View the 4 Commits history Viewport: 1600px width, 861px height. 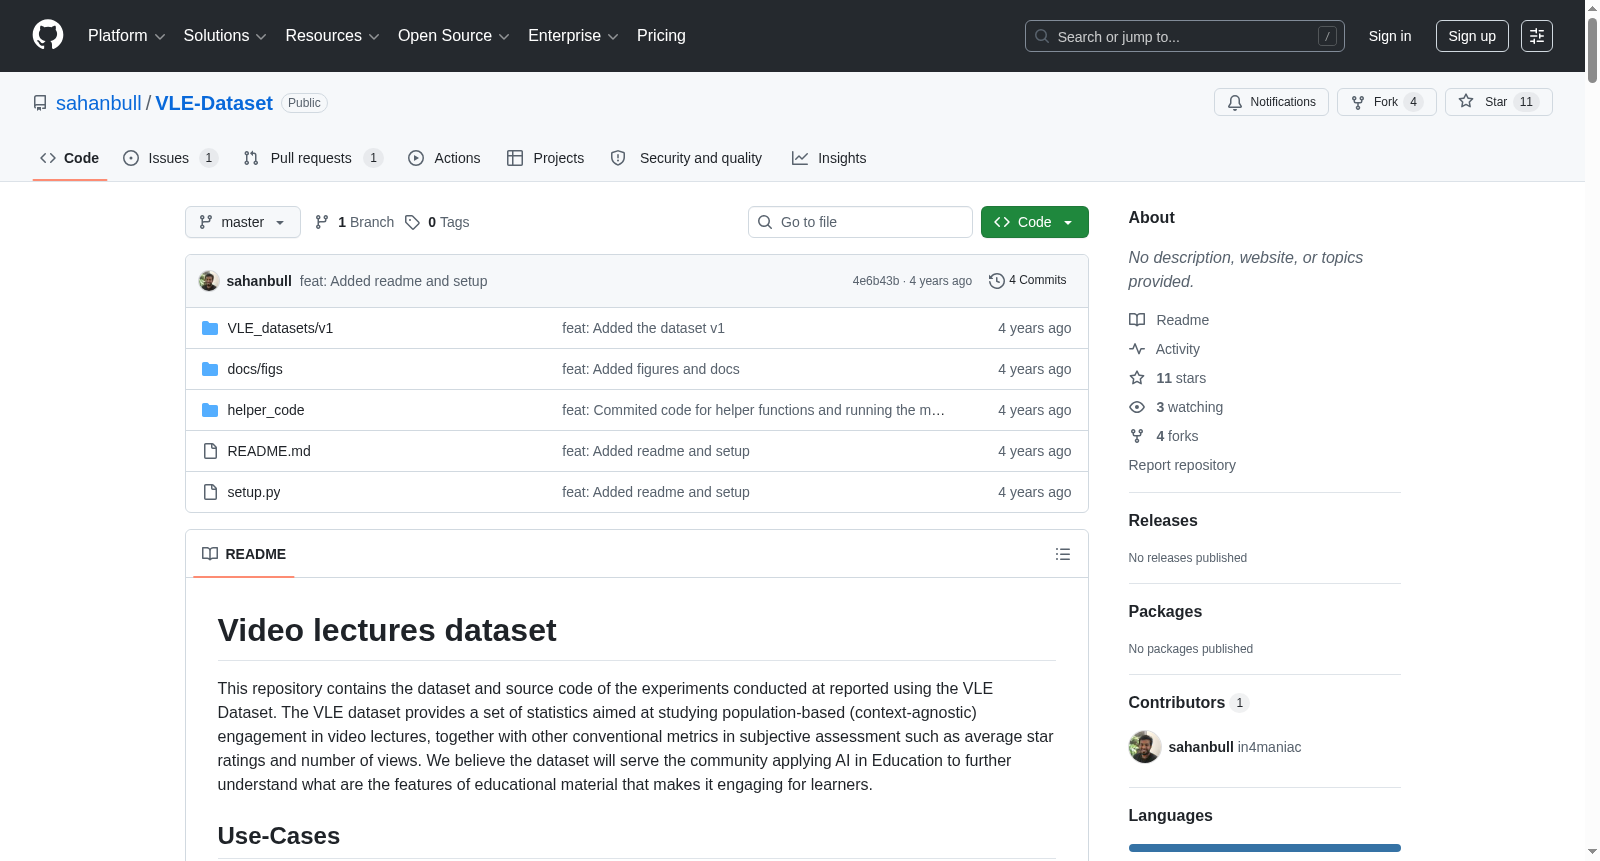click(1028, 281)
